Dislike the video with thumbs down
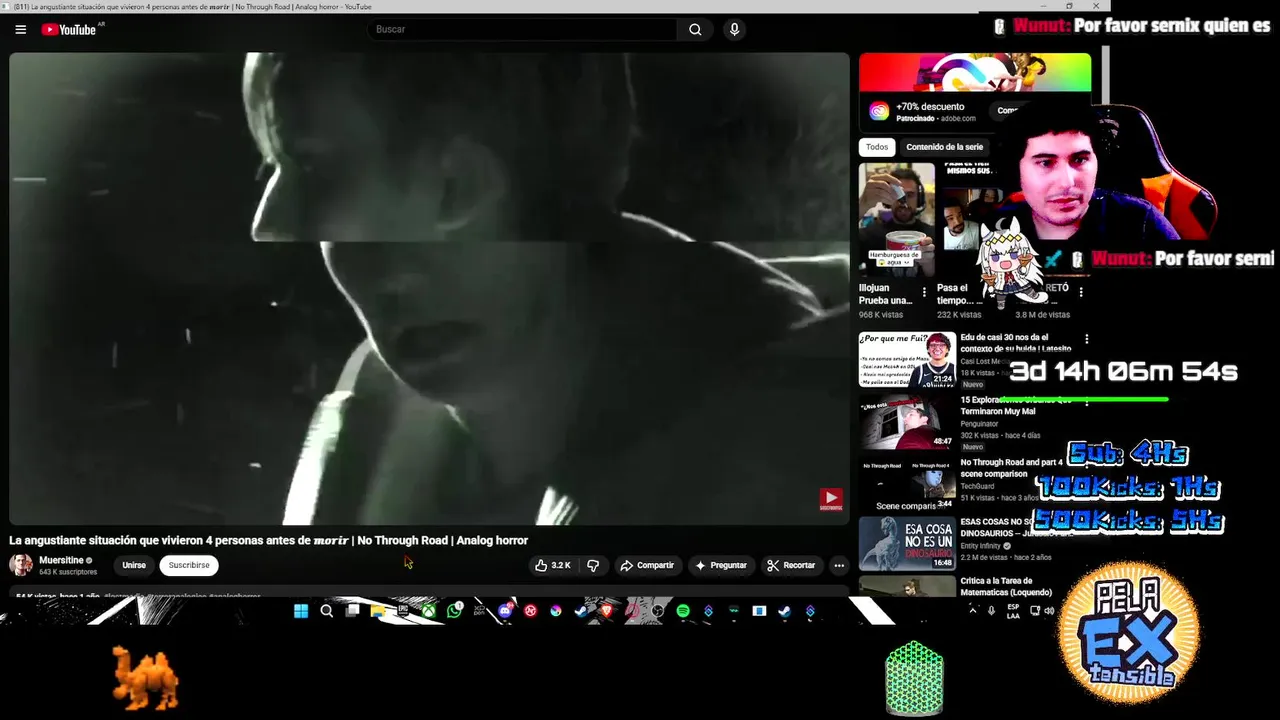This screenshot has height=720, width=1280. 593,565
